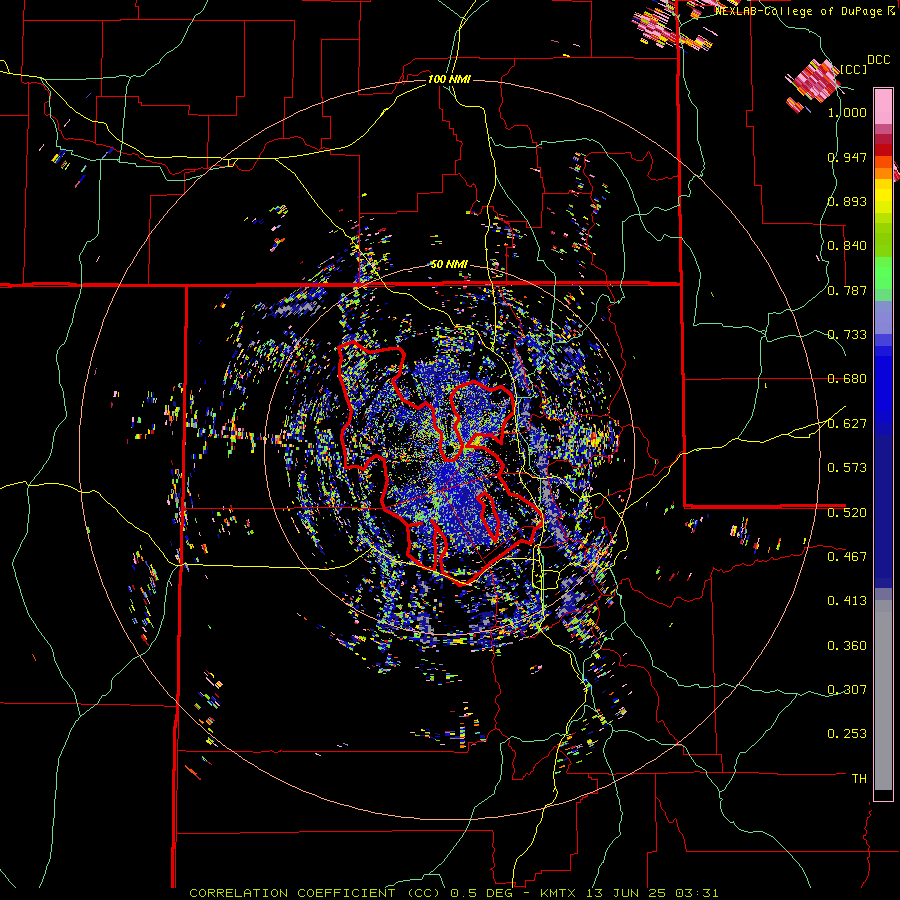Select the 0.680 scale value
This screenshot has width=900, height=900.
(847, 379)
